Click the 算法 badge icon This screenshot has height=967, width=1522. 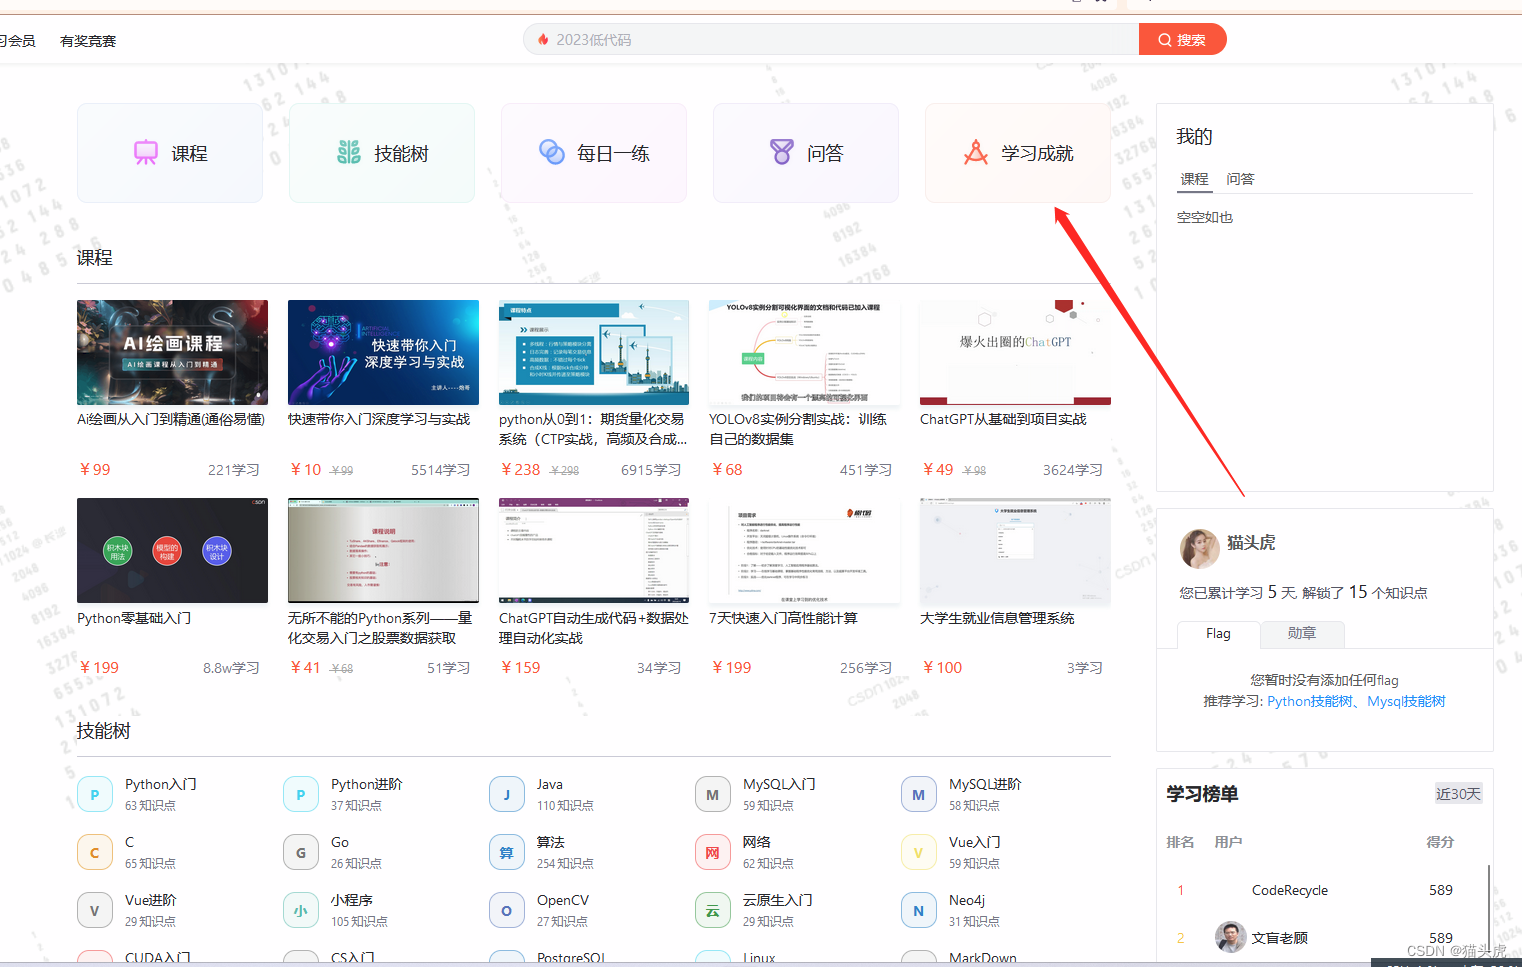(507, 853)
